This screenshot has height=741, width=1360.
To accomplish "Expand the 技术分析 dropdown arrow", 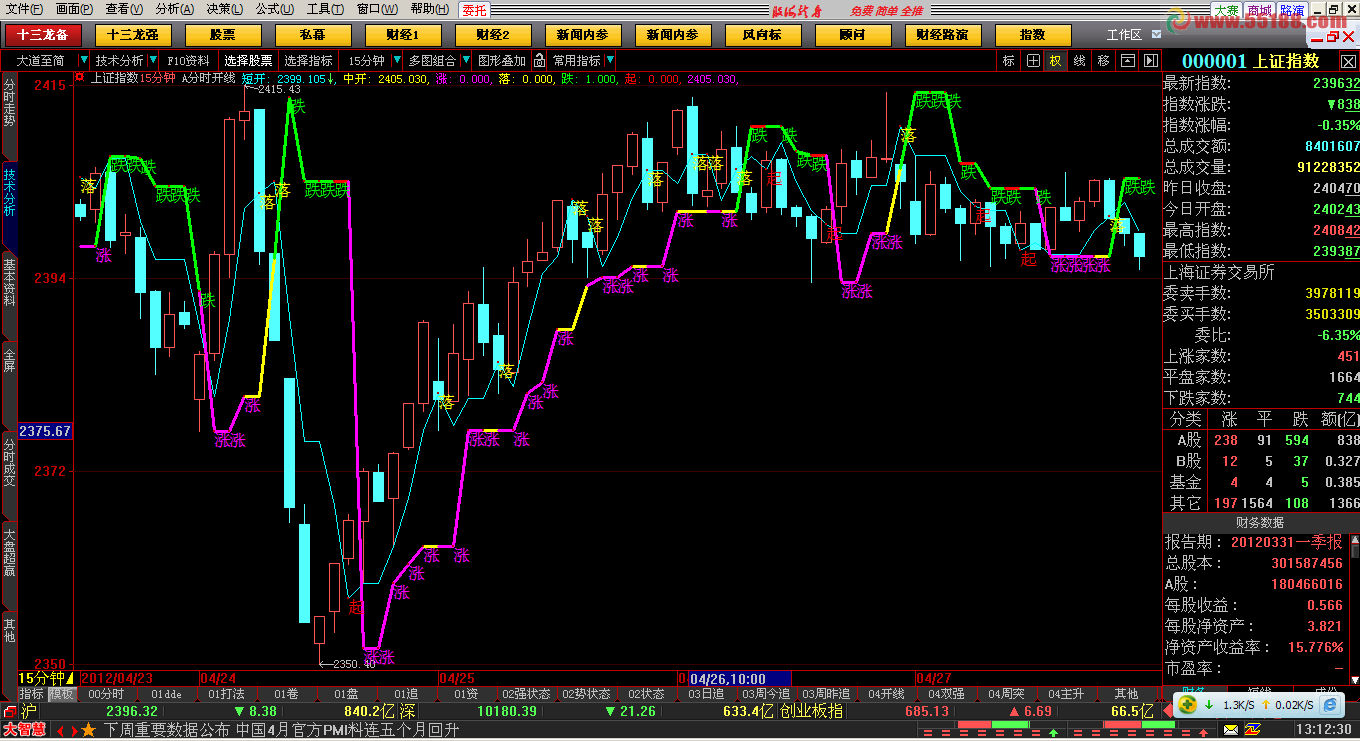I will (x=152, y=60).
